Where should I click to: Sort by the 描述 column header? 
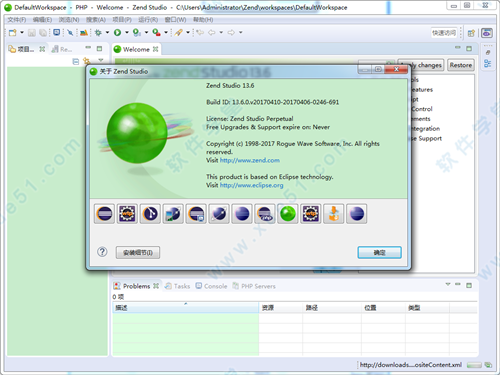186,308
